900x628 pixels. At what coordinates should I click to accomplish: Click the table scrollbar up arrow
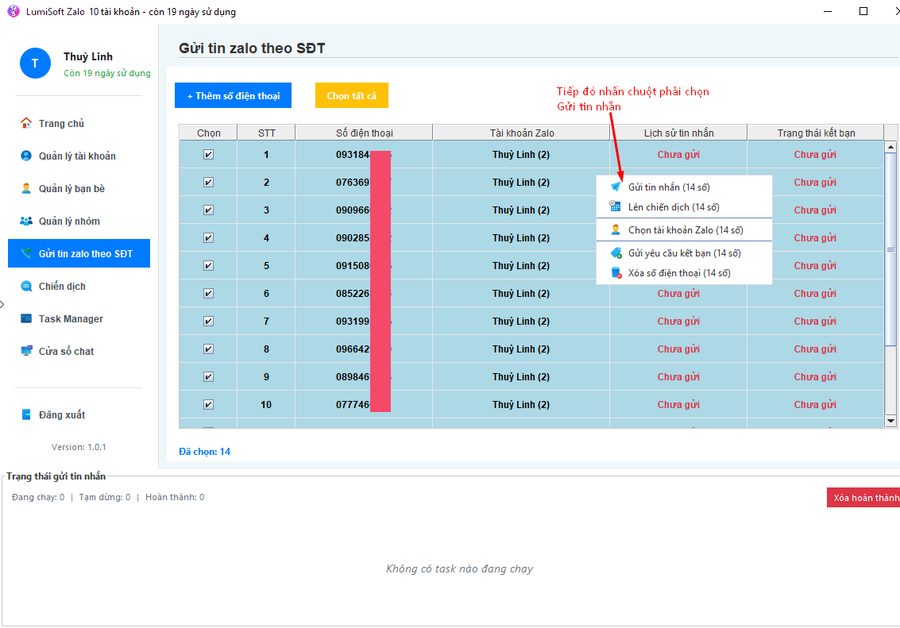click(891, 147)
